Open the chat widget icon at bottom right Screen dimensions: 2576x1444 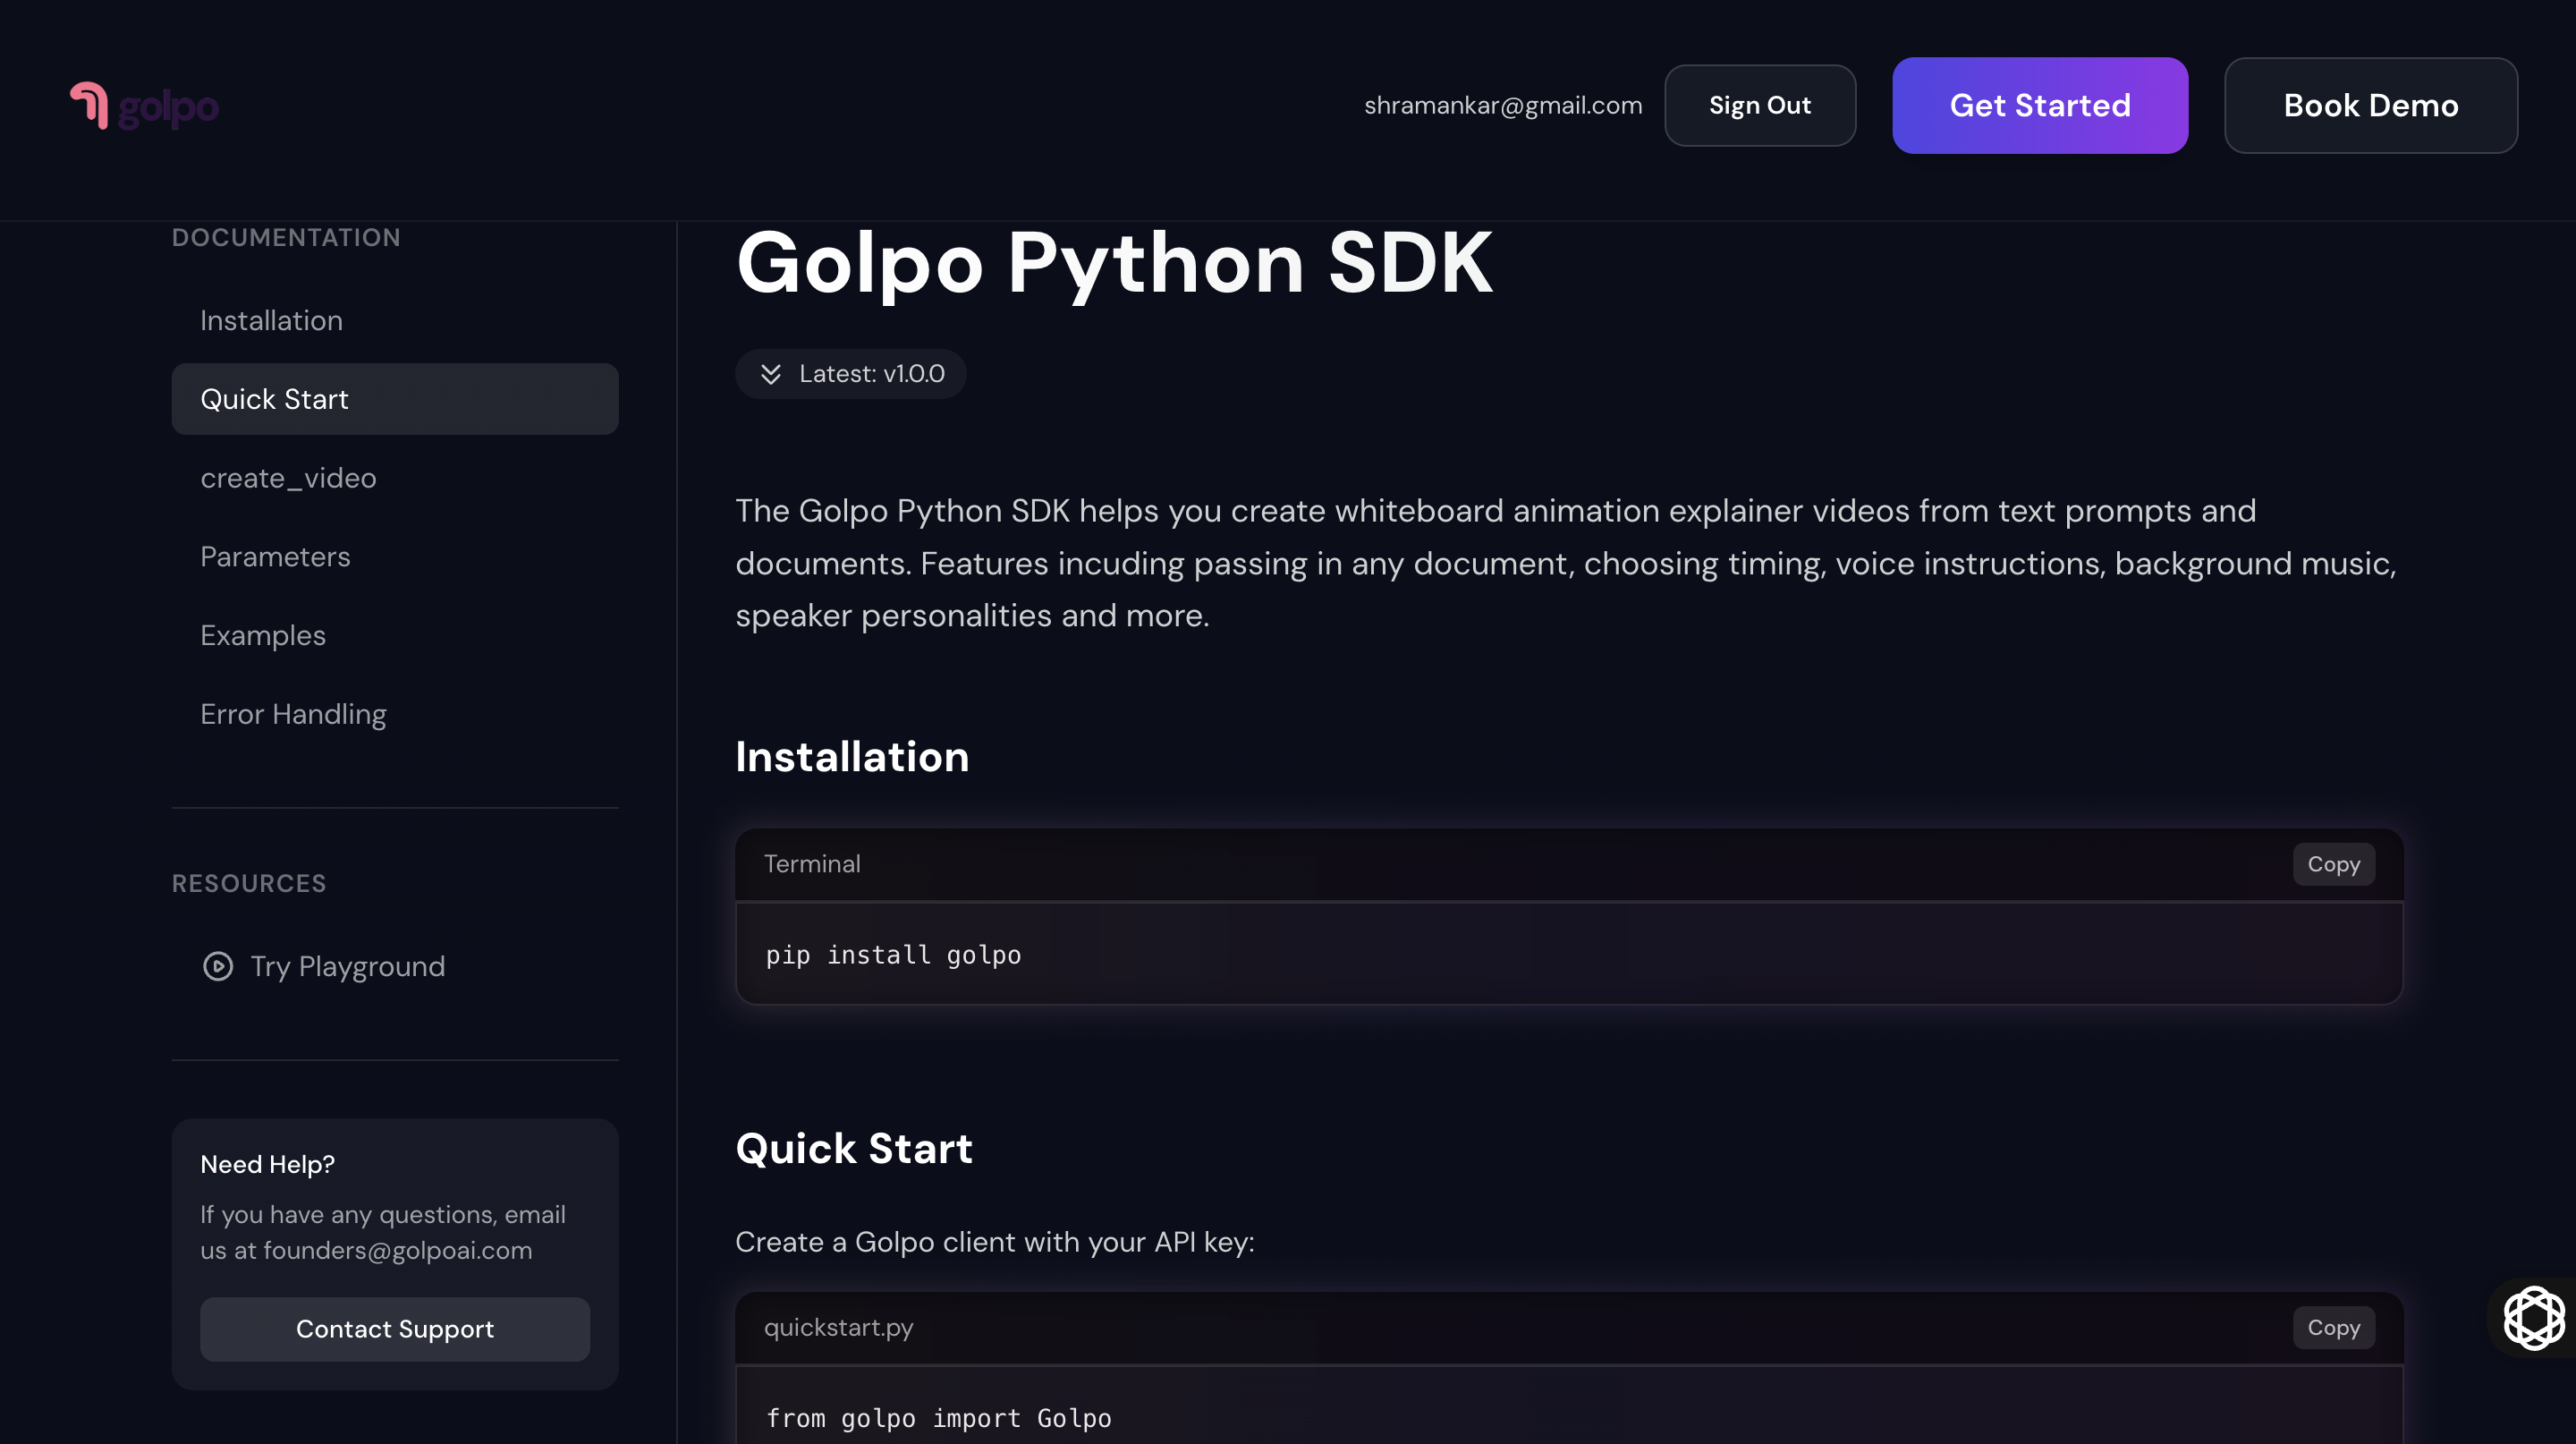(2533, 1318)
